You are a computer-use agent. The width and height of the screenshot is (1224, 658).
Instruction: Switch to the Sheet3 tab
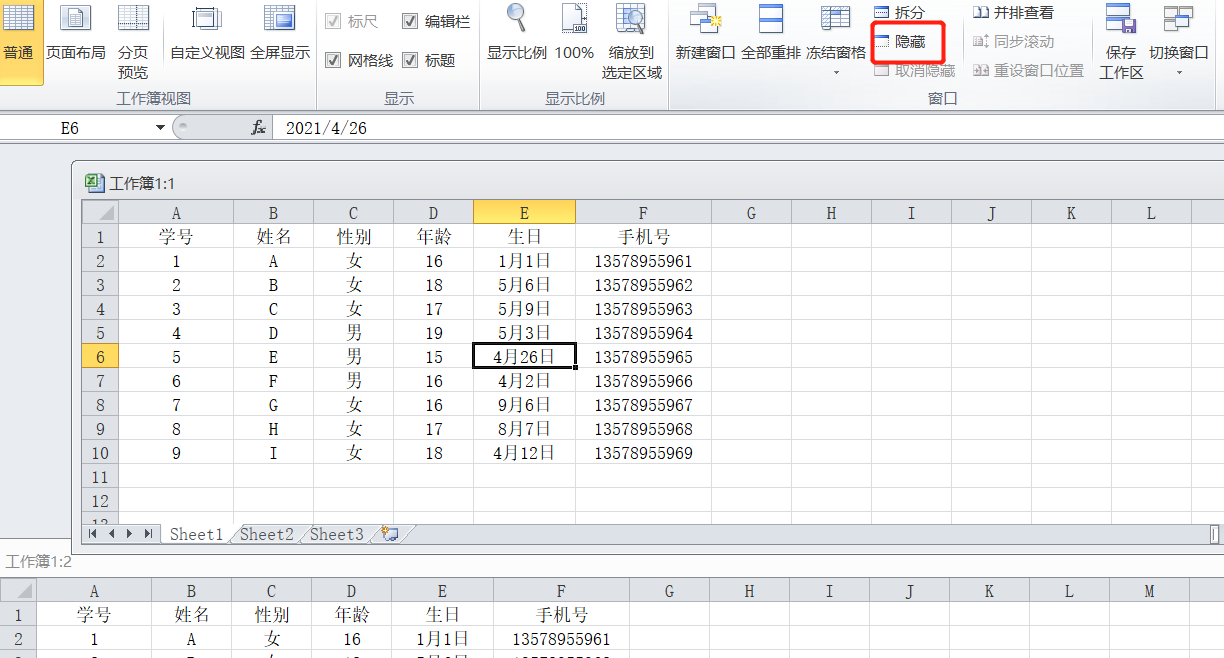[337, 534]
